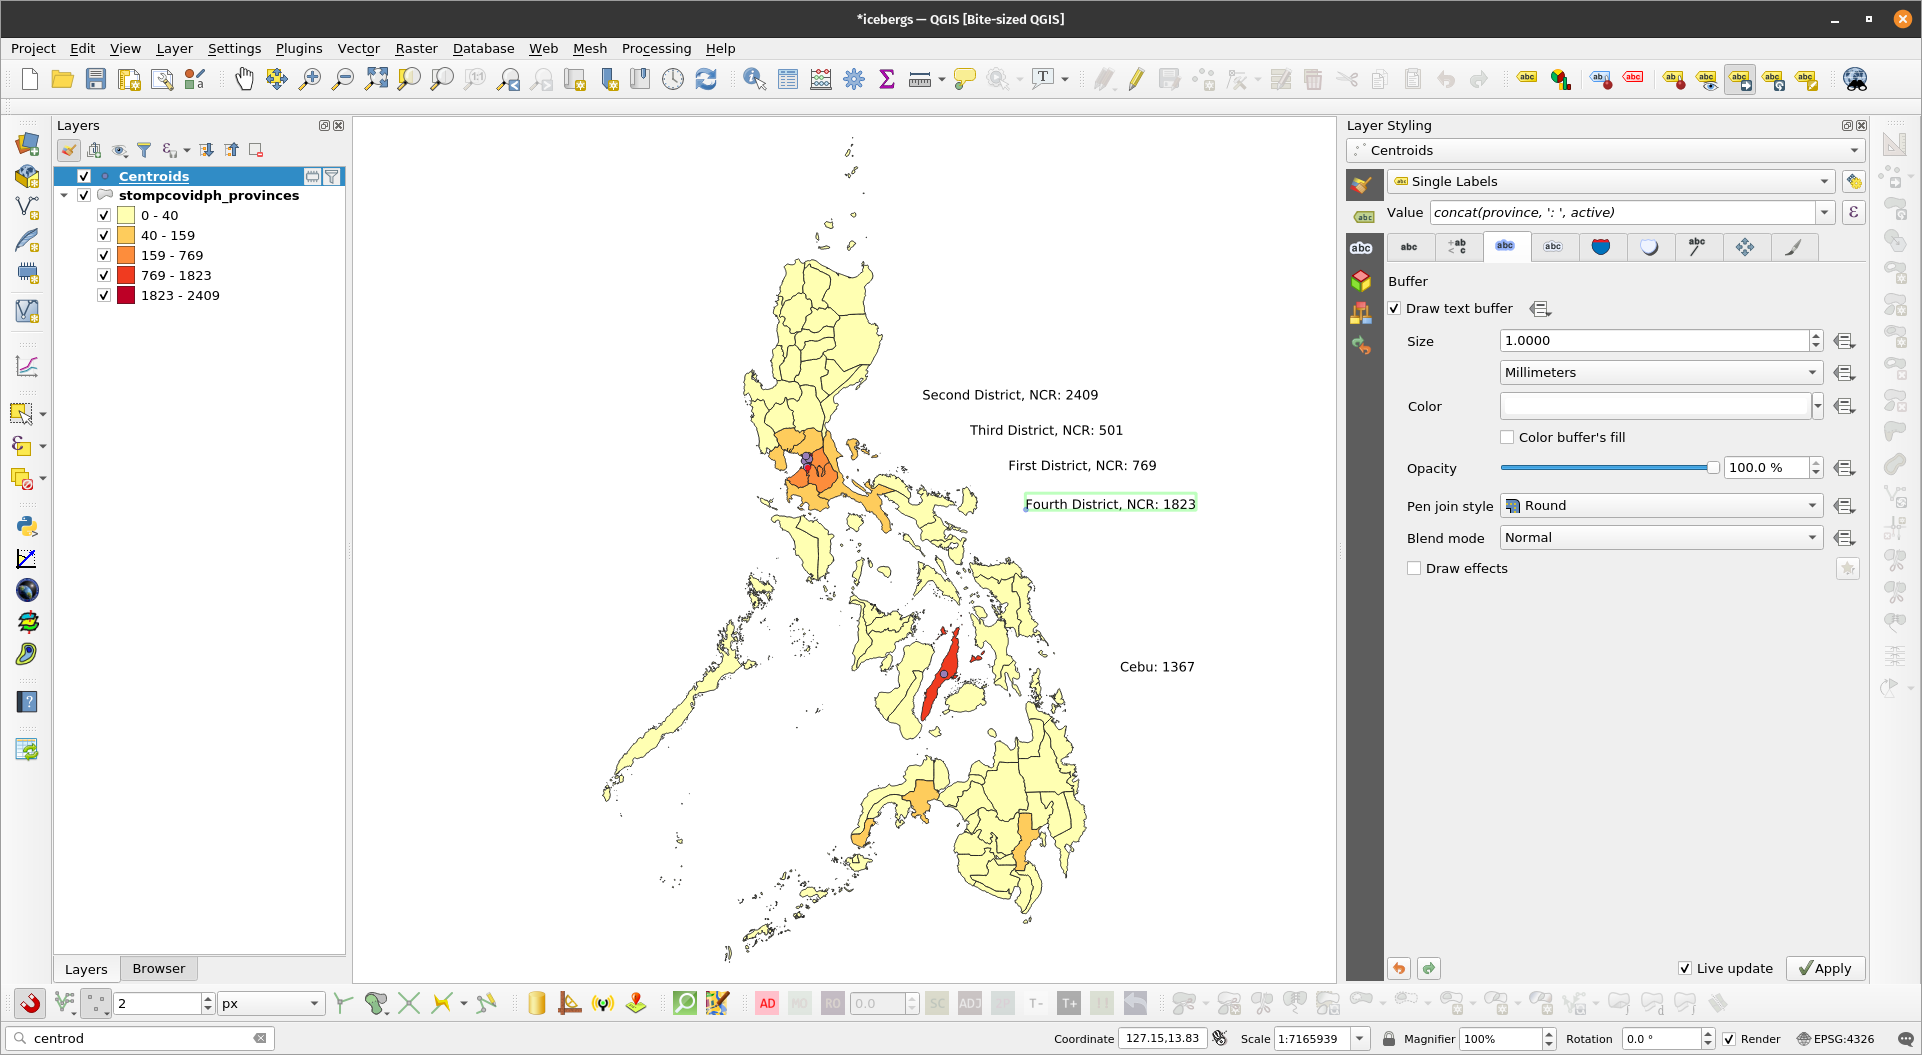Uncheck the Draw text buffer checkbox
Screen dimensions: 1922x1055
click(x=1395, y=309)
